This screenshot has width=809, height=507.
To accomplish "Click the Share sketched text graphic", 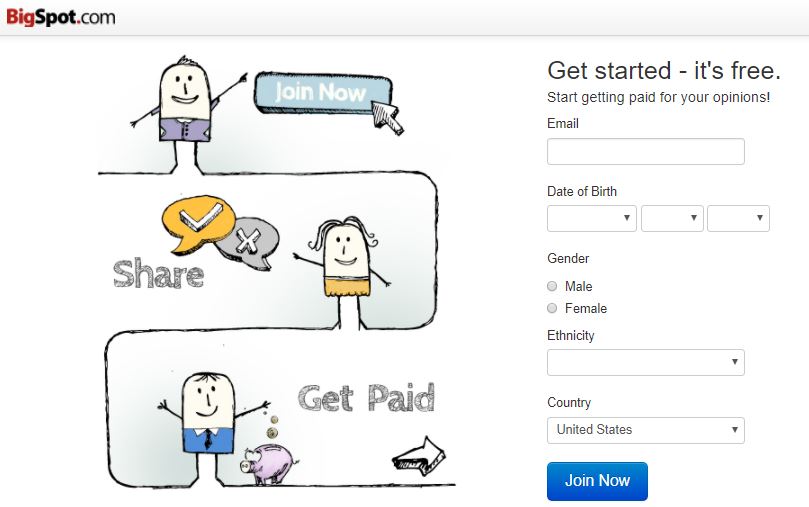I will pyautogui.click(x=158, y=273).
